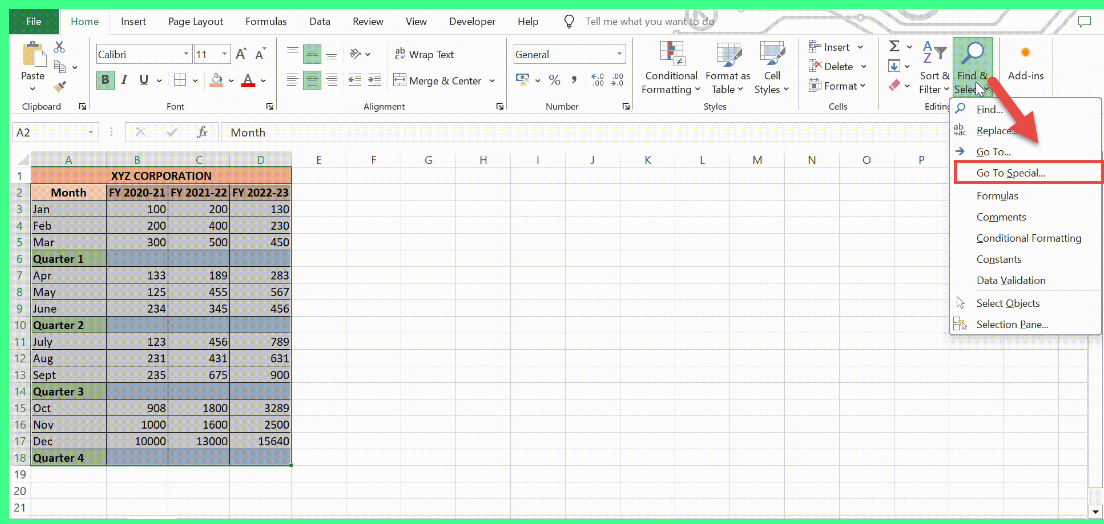Viewport: 1104px width, 524px height.
Task: Choose Selection Pane... from the menu
Action: [x=1025, y=325]
